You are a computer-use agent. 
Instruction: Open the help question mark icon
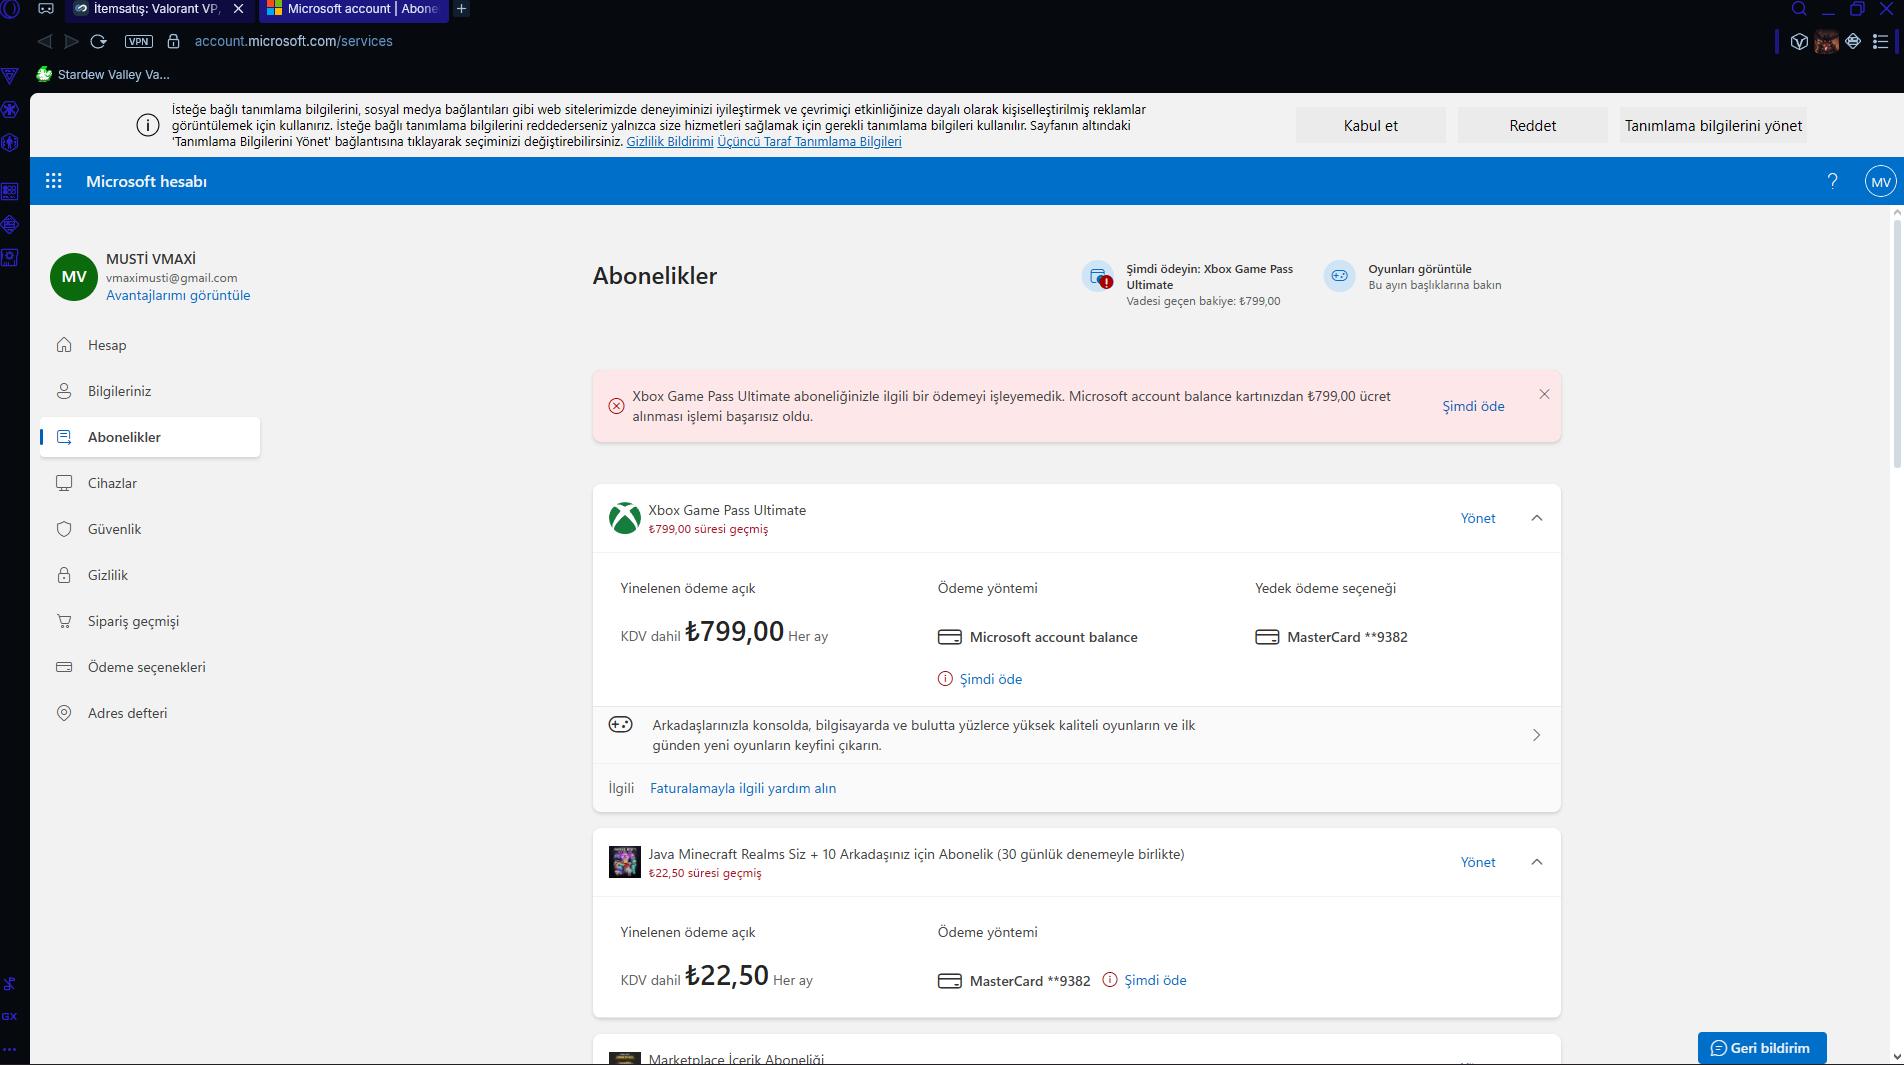(1832, 181)
